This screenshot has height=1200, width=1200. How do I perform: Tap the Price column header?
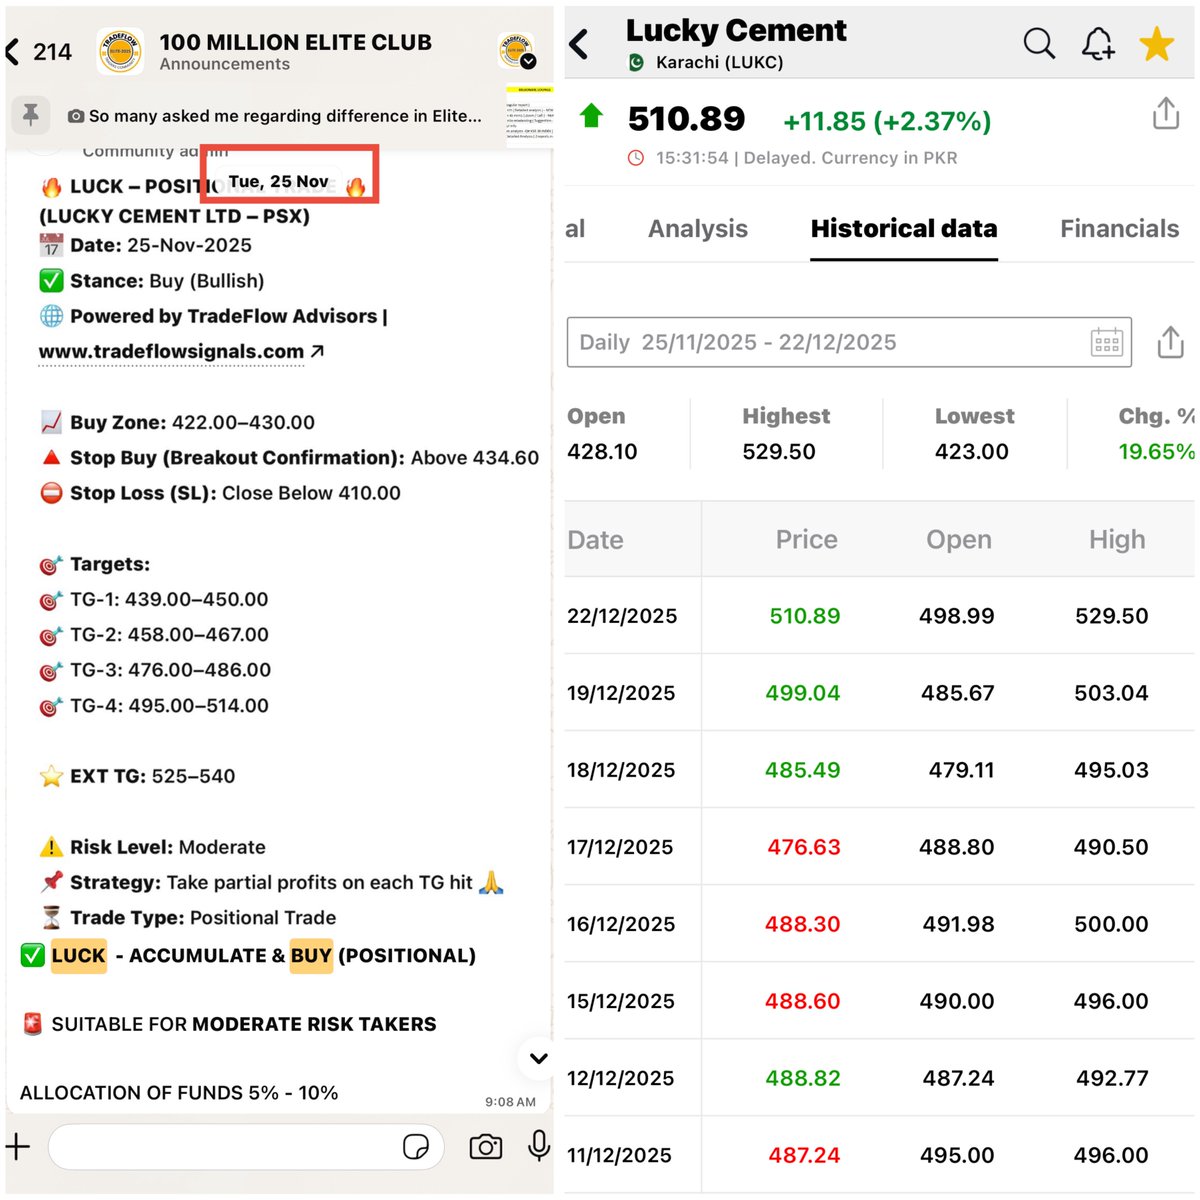point(807,540)
